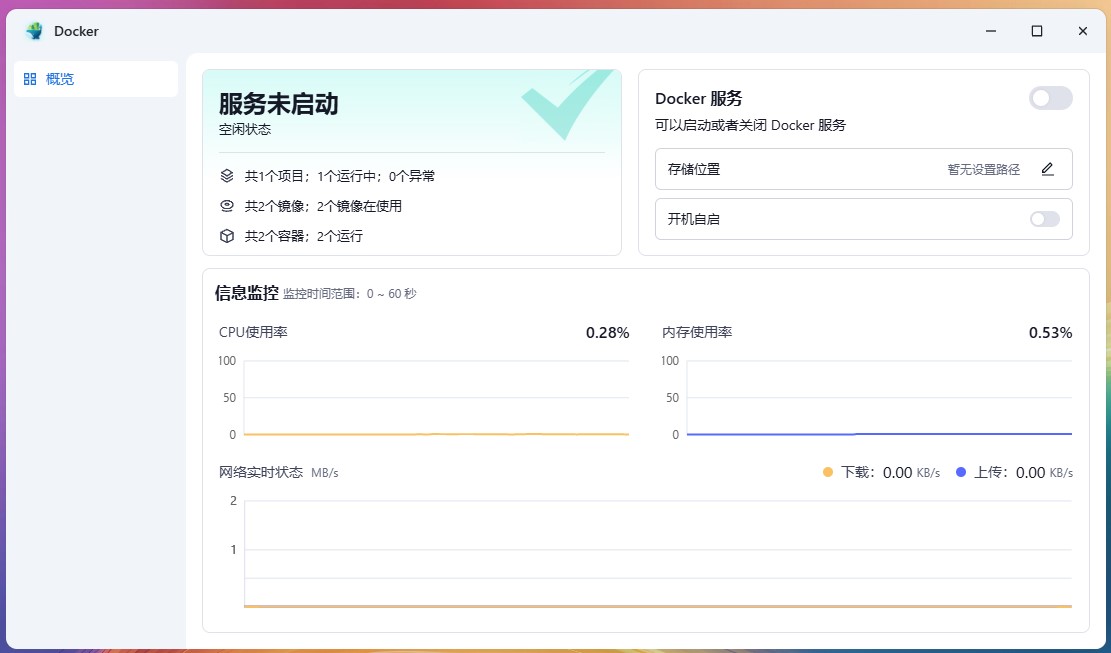Click the layers icon beside 共1个项目
Screen dimensions: 1111x653
coord(227,176)
